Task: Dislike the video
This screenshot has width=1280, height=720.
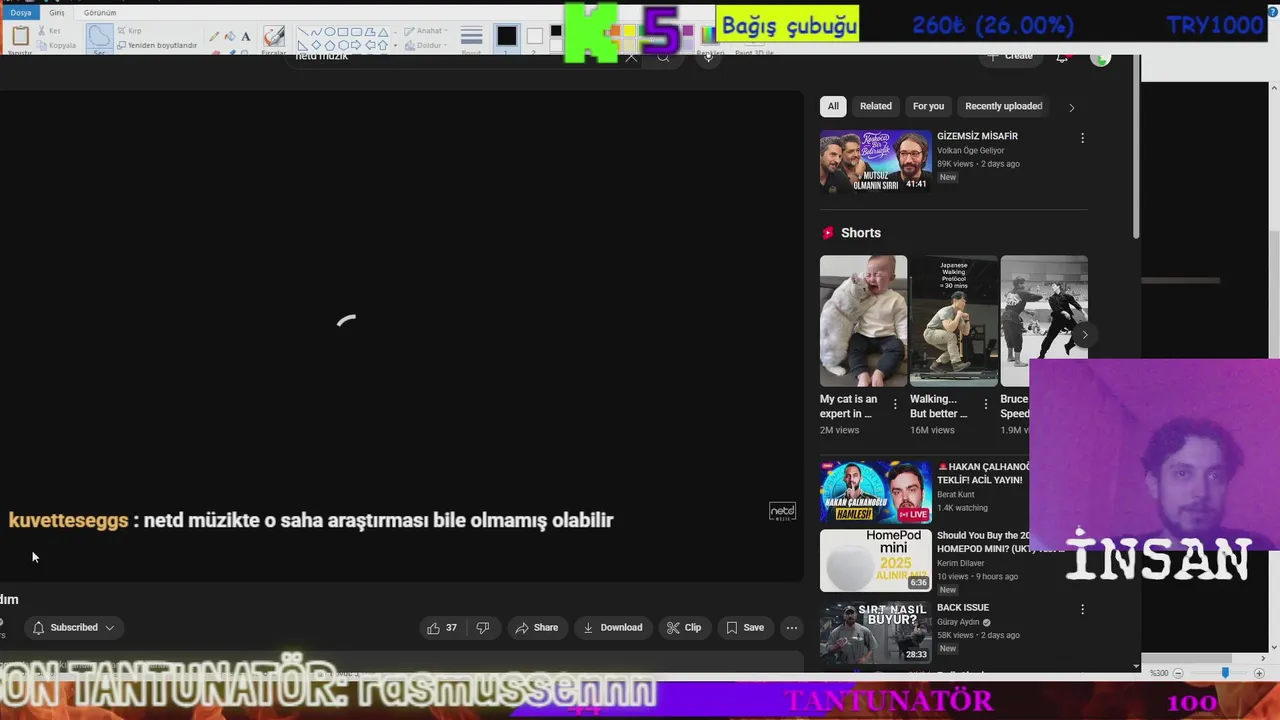Action: pos(483,628)
